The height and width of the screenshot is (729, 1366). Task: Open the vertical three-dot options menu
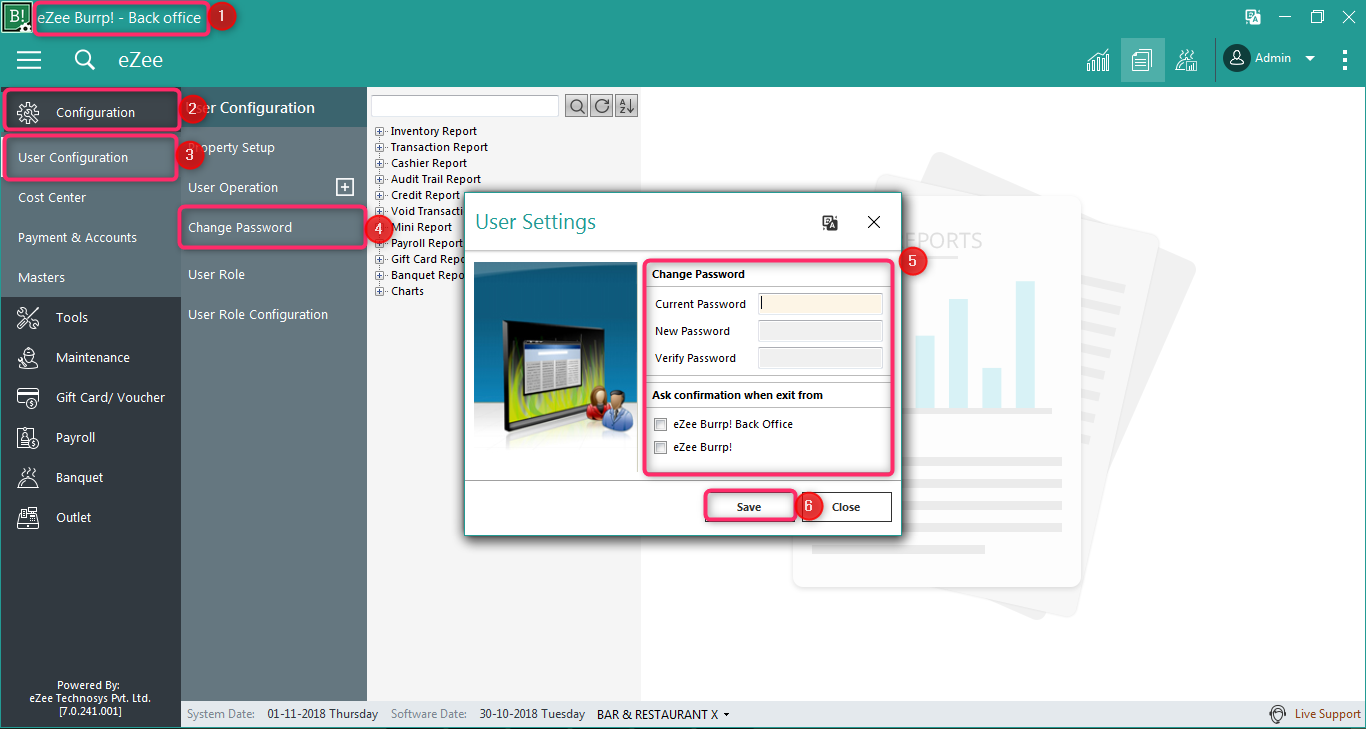[x=1345, y=60]
